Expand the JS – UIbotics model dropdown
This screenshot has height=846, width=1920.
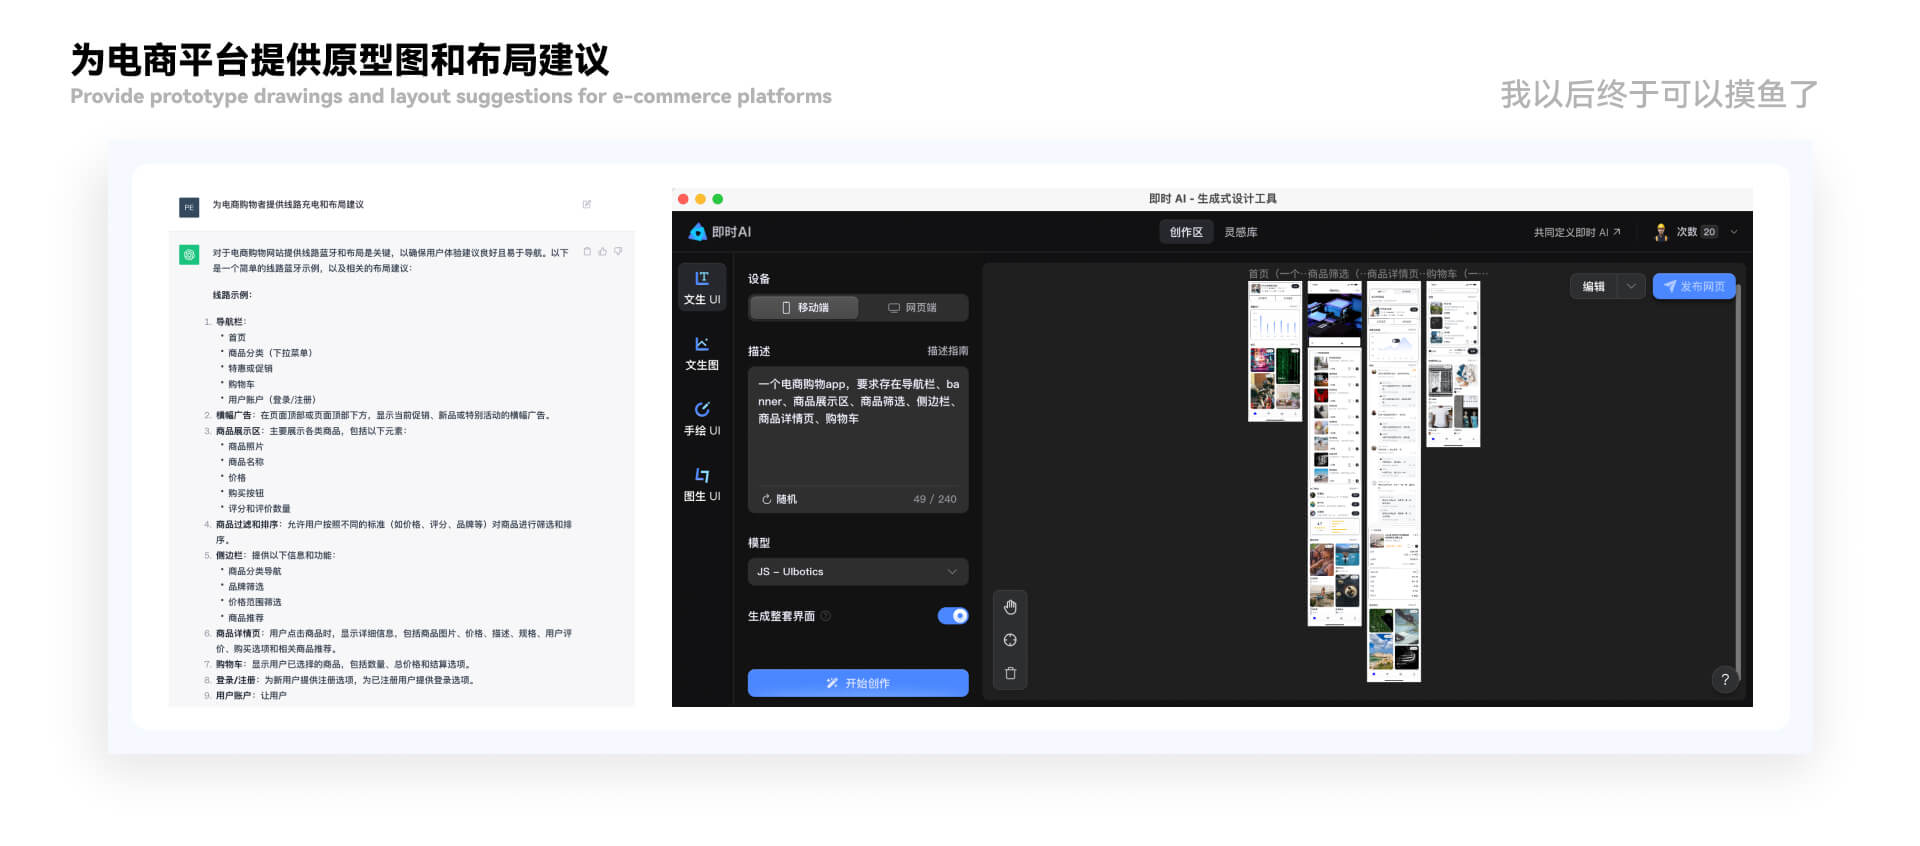point(858,571)
